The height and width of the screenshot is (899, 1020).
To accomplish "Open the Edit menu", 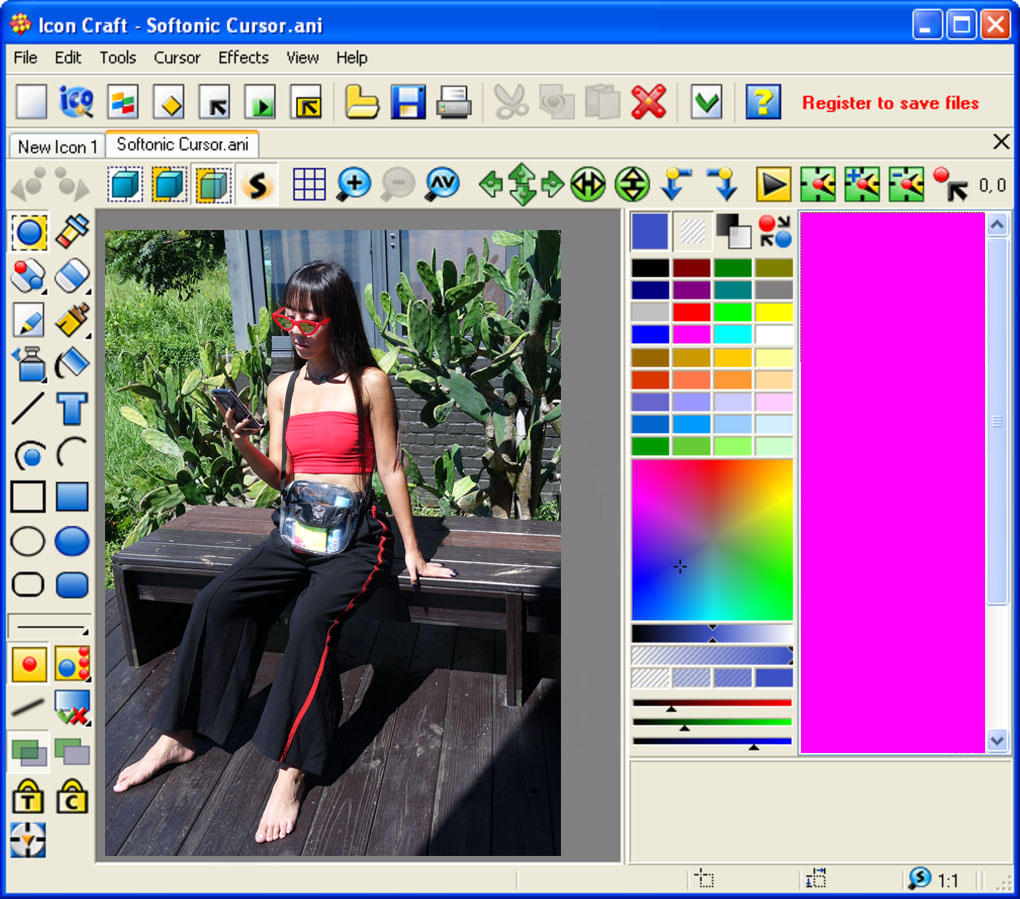I will [68, 58].
